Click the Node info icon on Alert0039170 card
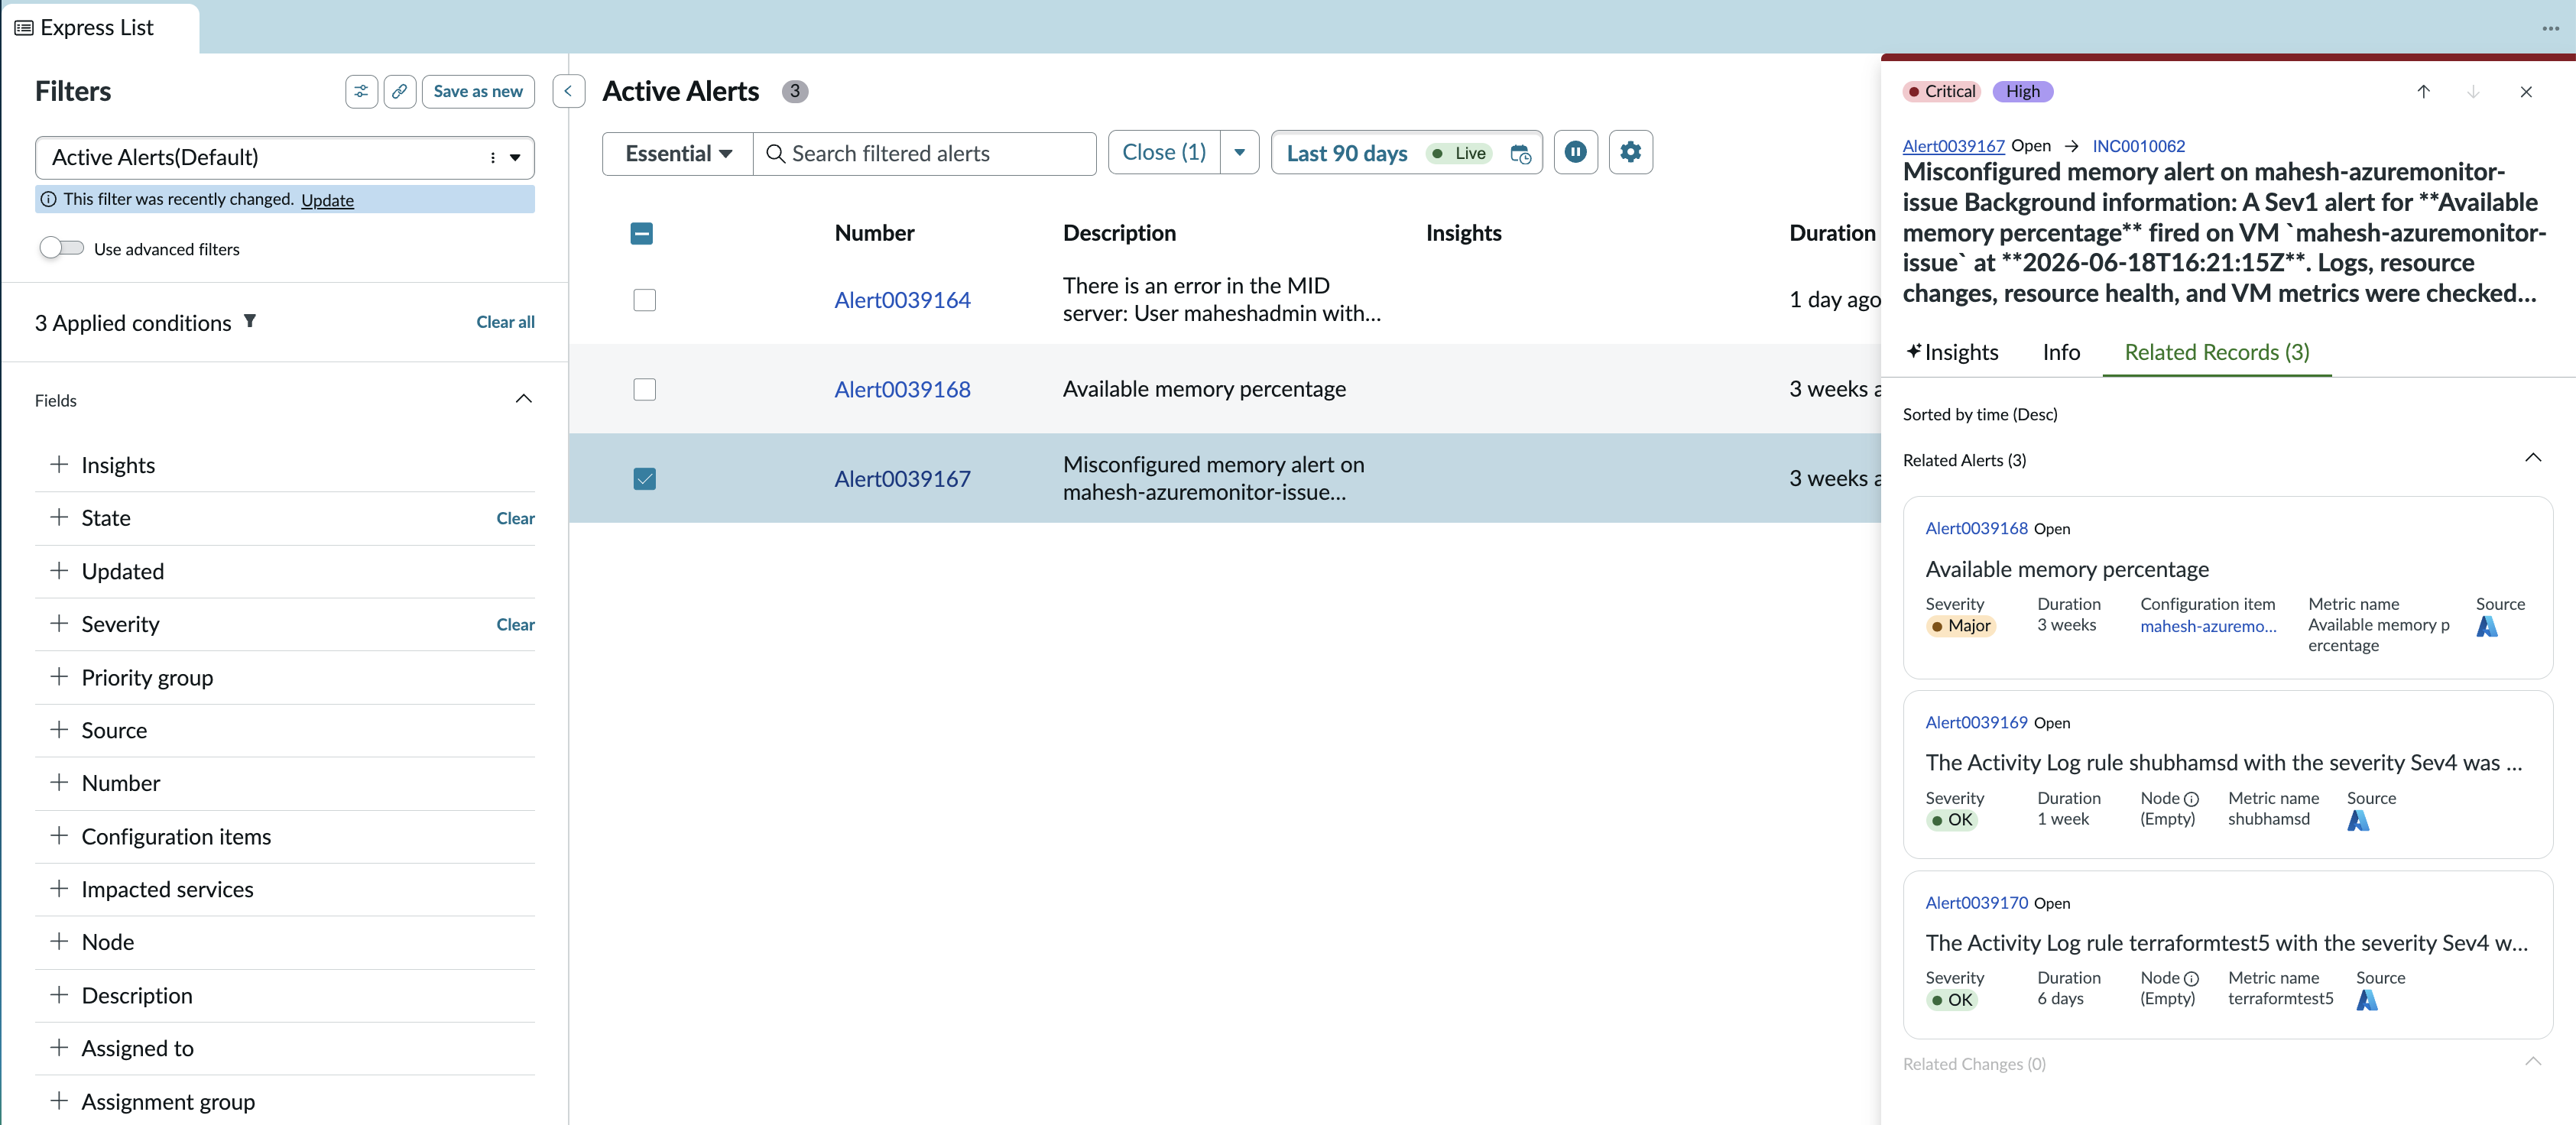Image resolution: width=2576 pixels, height=1125 pixels. [2191, 979]
